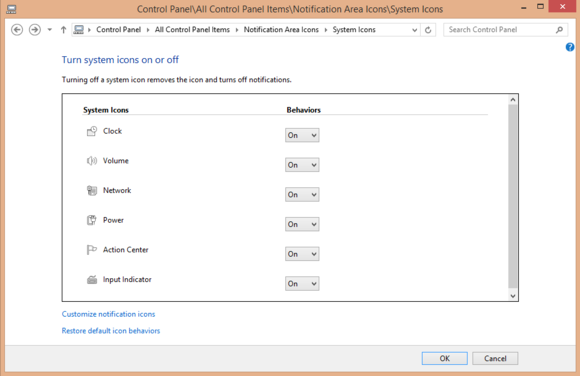Click the search magnifier icon
580x376 pixels.
[559, 30]
